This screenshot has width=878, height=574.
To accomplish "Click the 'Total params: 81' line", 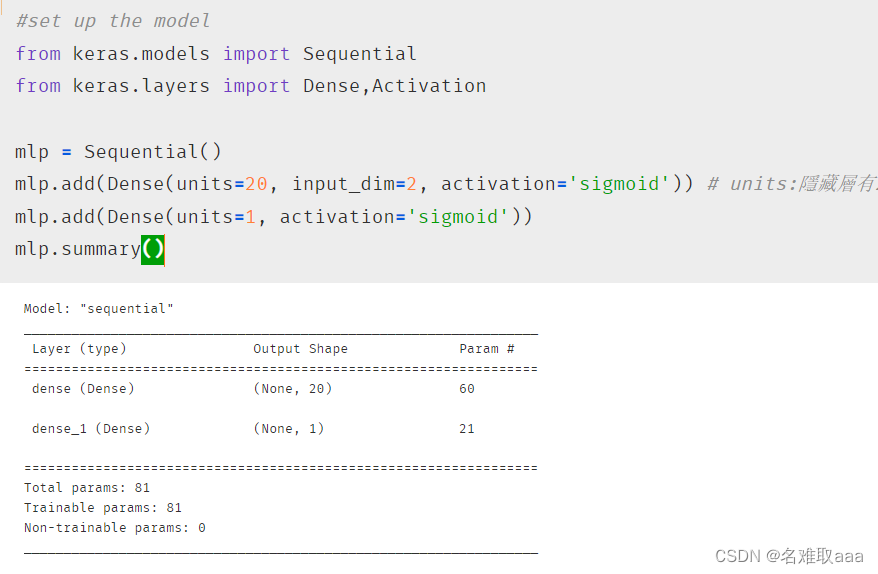I will [x=87, y=488].
